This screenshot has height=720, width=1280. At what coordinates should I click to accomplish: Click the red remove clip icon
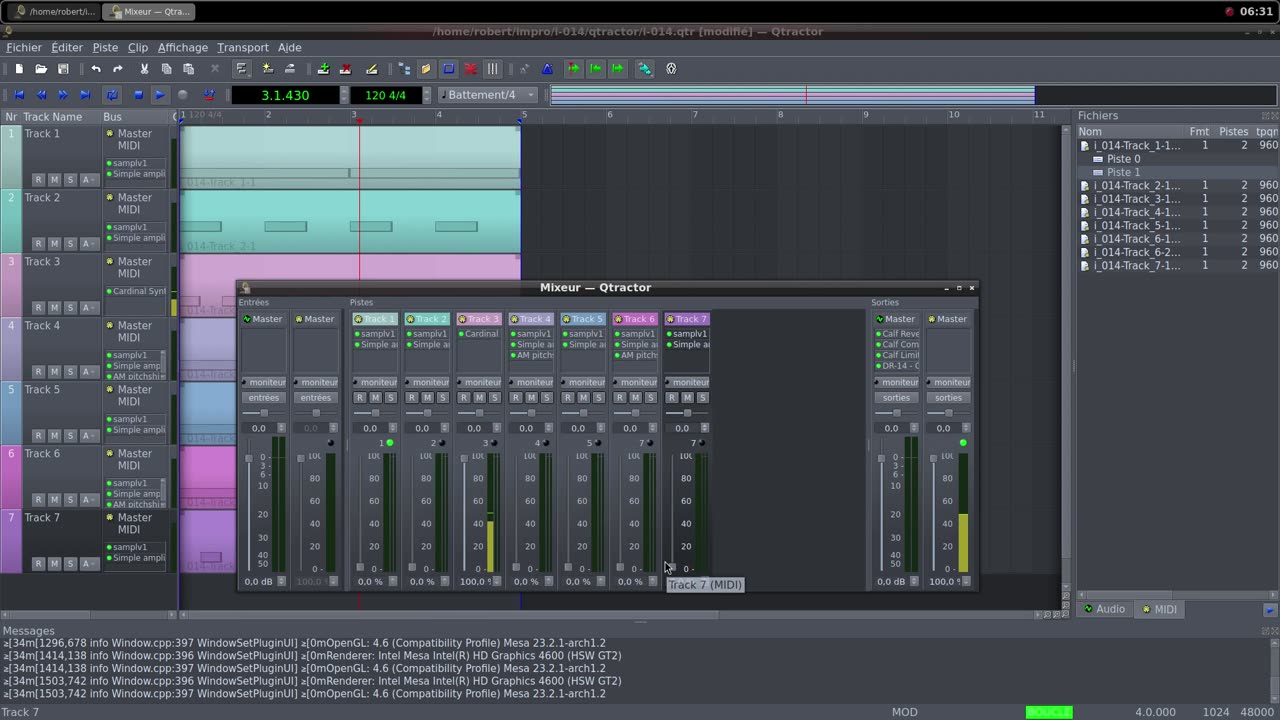point(346,69)
